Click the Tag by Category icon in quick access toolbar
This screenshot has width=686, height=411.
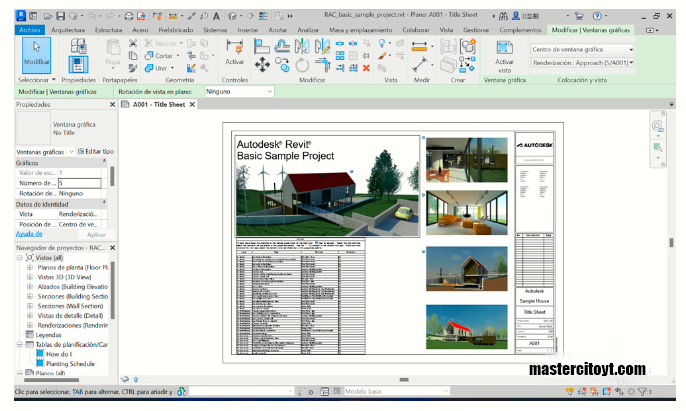[x=204, y=16]
